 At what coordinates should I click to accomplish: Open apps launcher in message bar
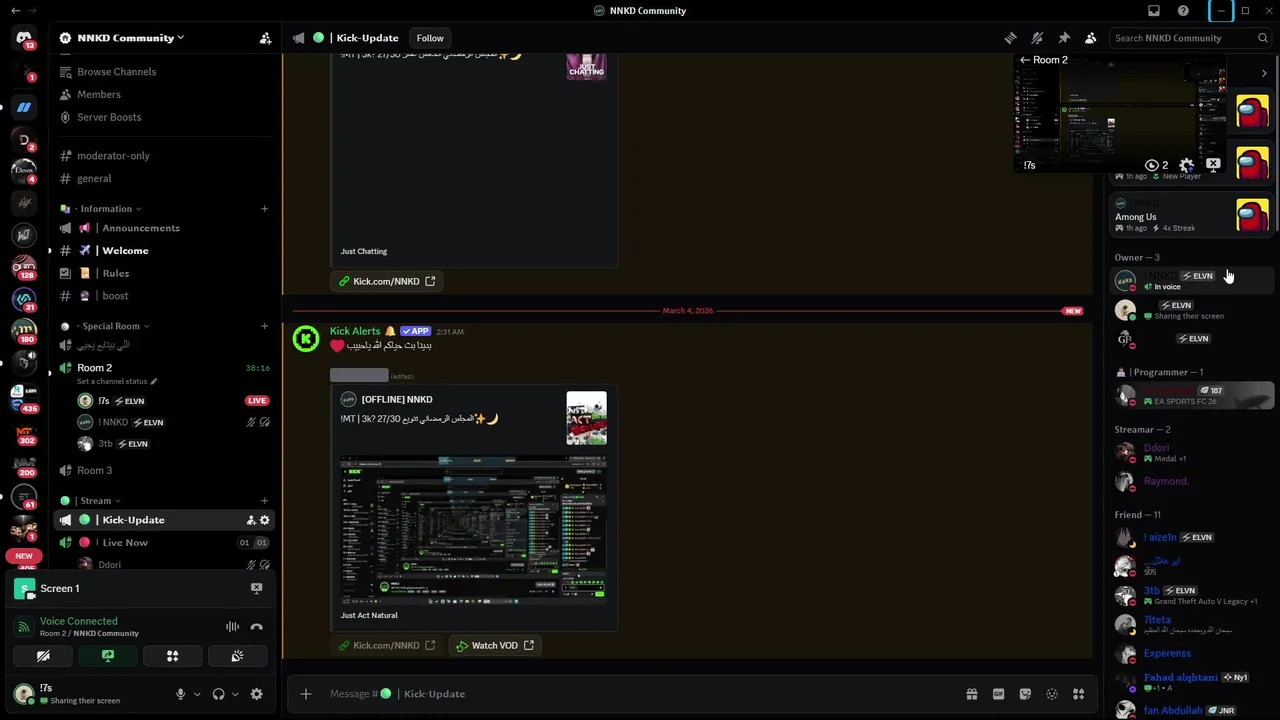[x=1078, y=694]
